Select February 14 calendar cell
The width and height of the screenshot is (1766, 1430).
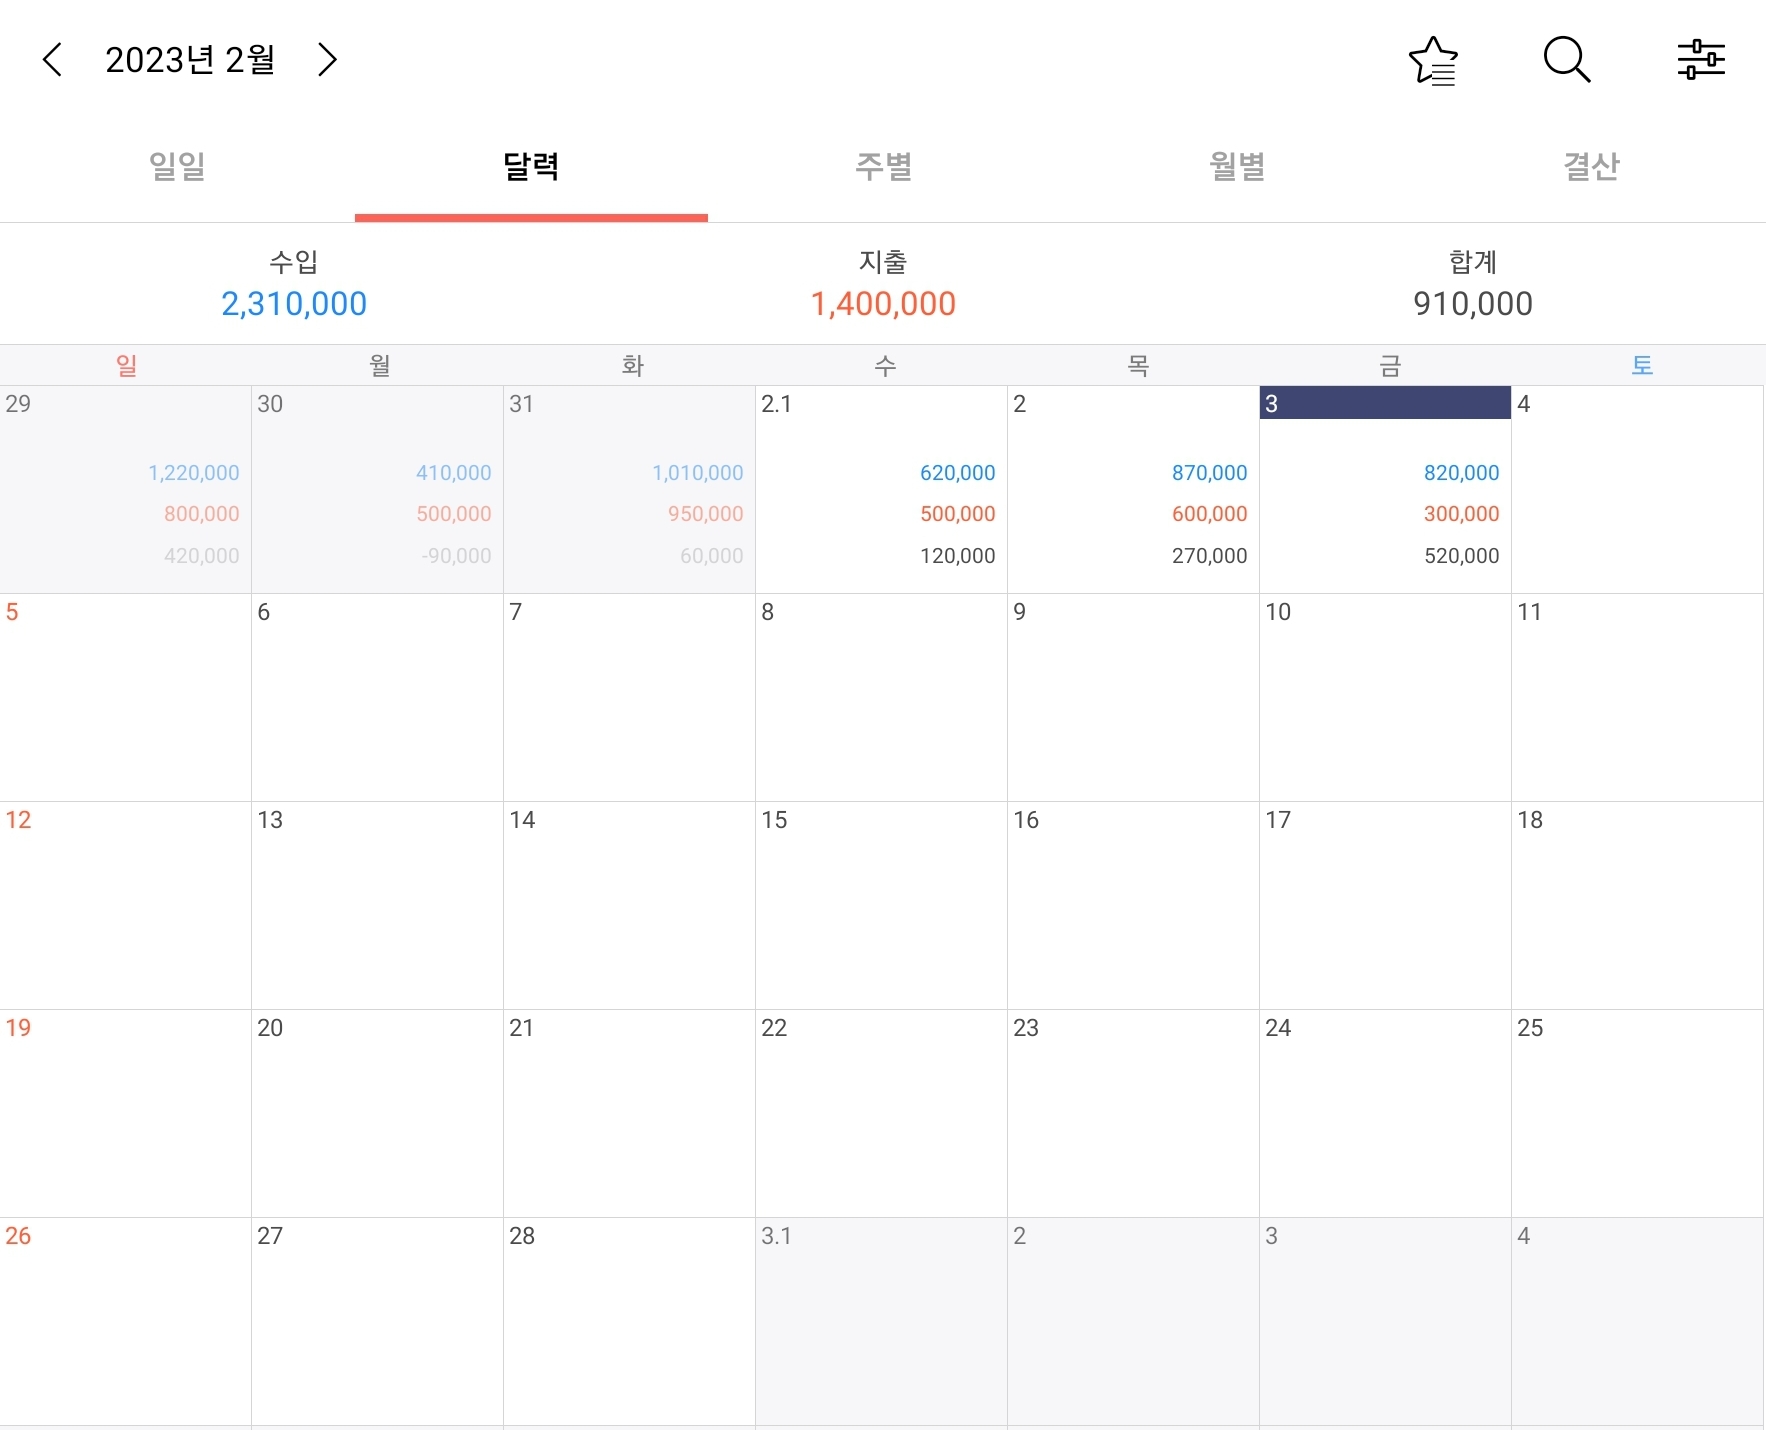pyautogui.click(x=629, y=906)
